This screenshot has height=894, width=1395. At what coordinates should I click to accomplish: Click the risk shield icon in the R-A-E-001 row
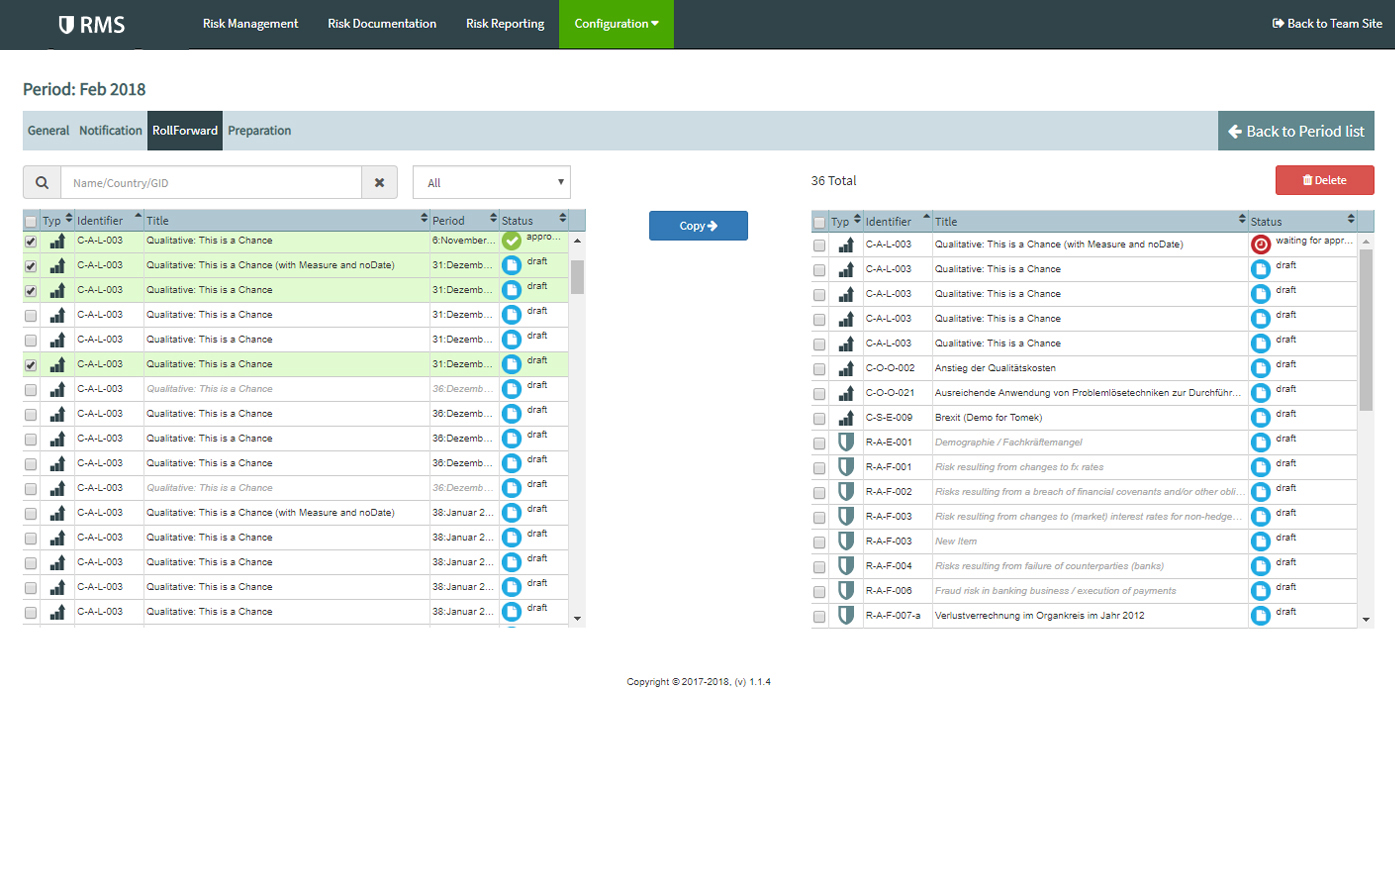pos(846,442)
